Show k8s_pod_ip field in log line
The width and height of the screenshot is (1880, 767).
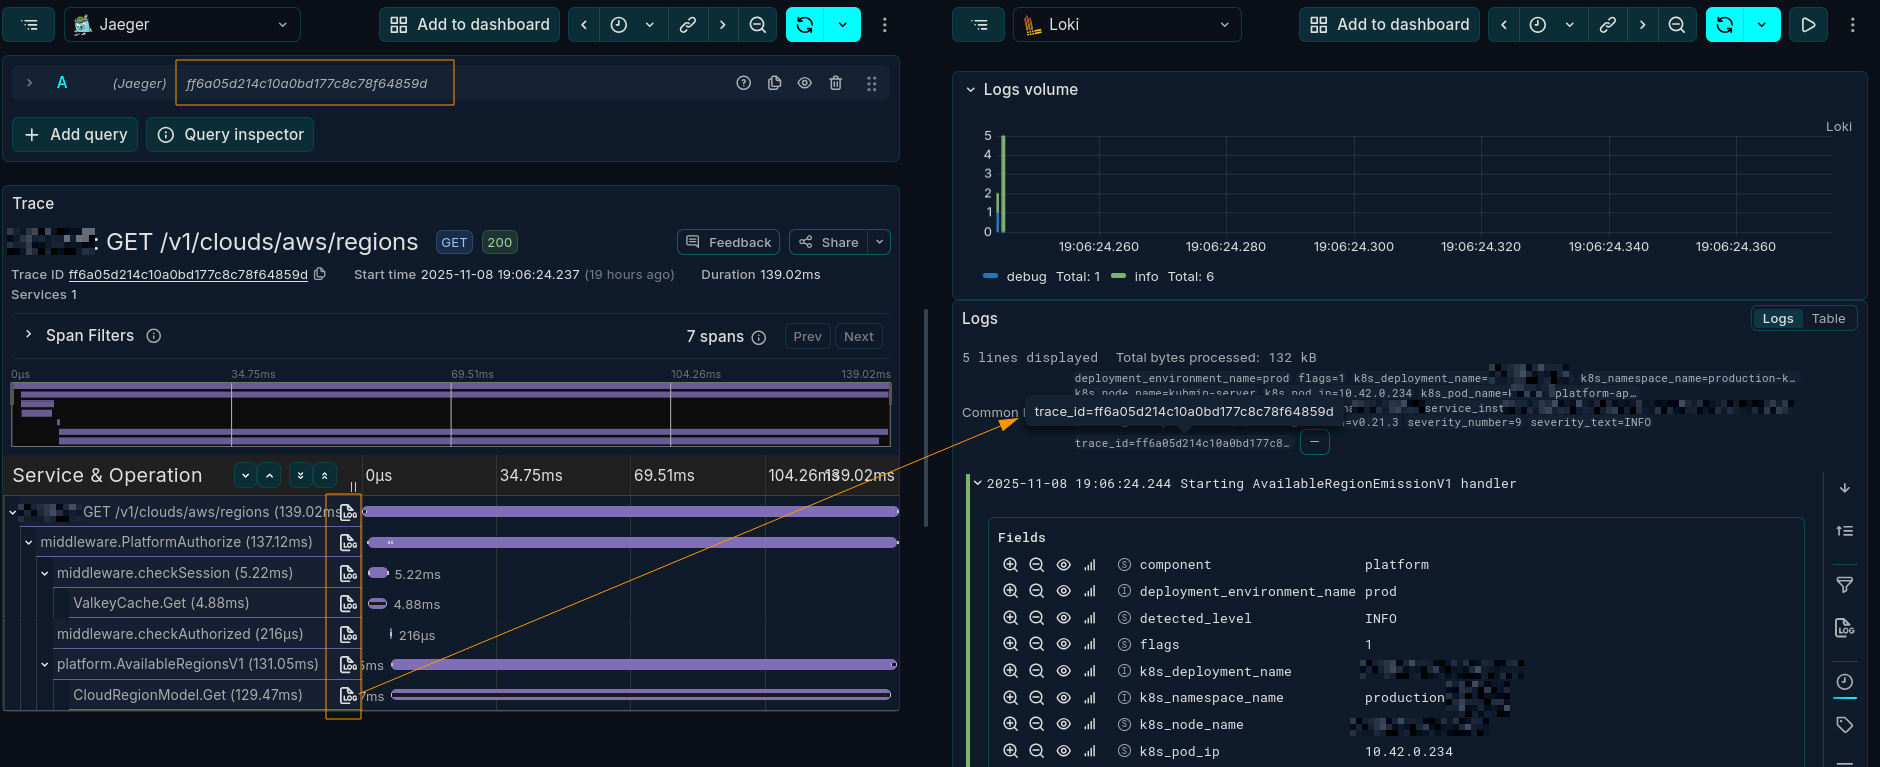(1064, 751)
